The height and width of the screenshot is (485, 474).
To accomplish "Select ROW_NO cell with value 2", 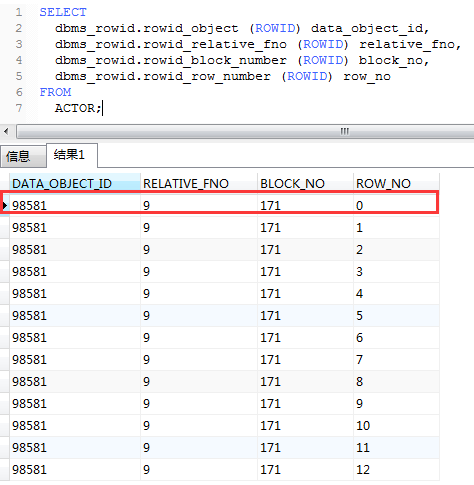I will pos(396,250).
